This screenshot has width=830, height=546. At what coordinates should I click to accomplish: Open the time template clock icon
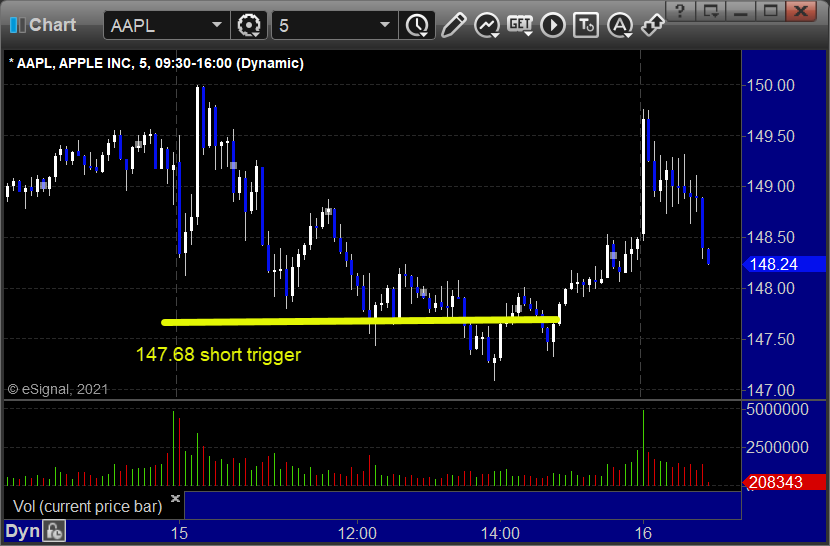418,25
